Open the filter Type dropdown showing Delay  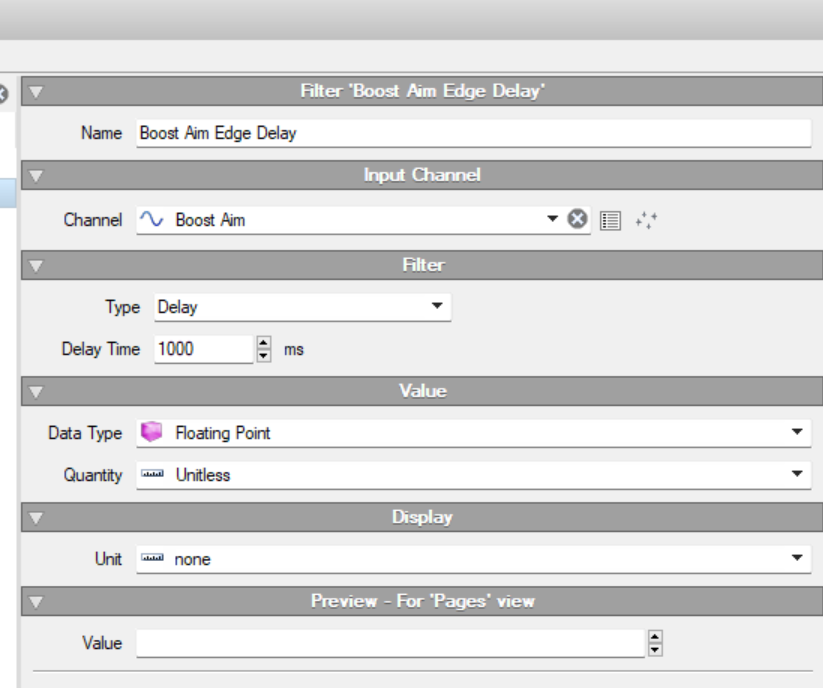[x=437, y=307]
